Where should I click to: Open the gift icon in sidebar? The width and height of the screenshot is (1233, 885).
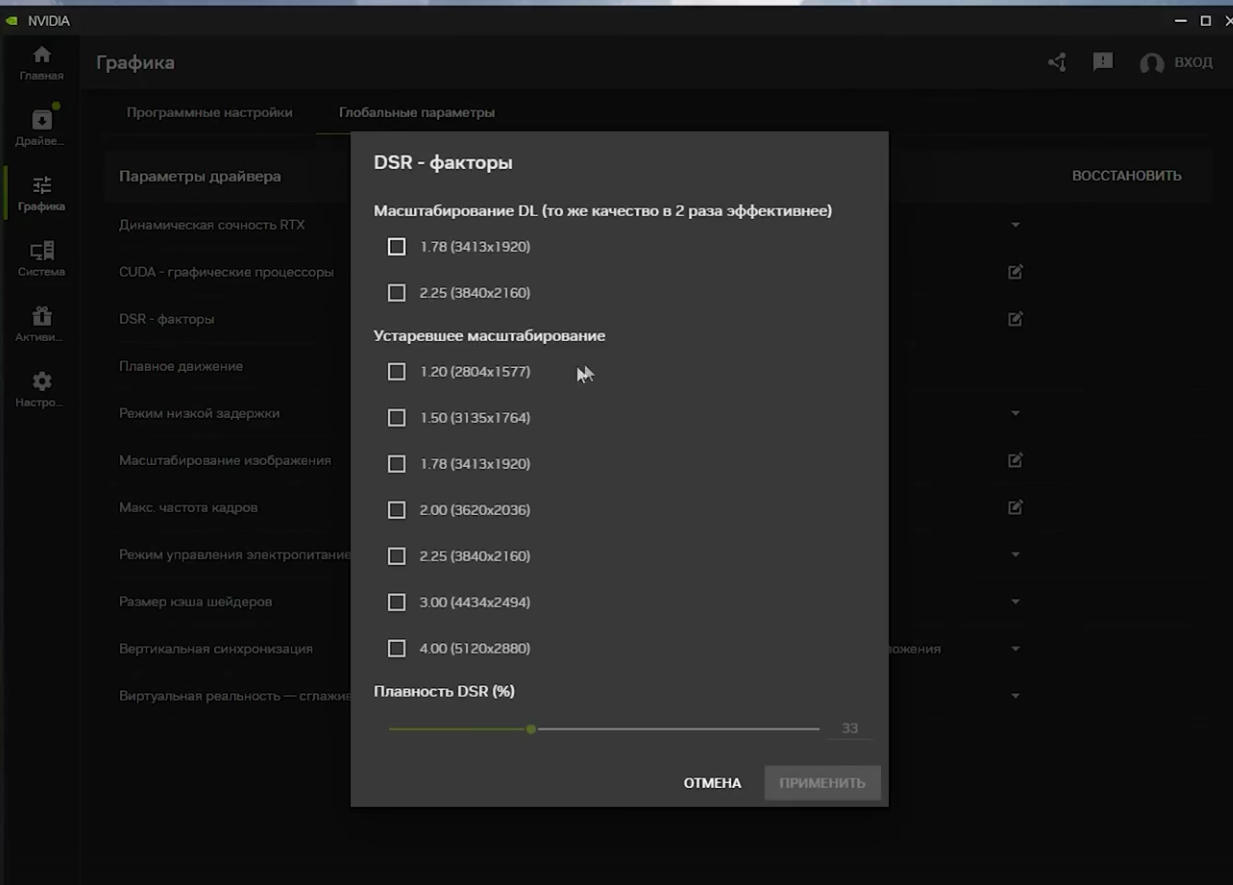(41, 317)
